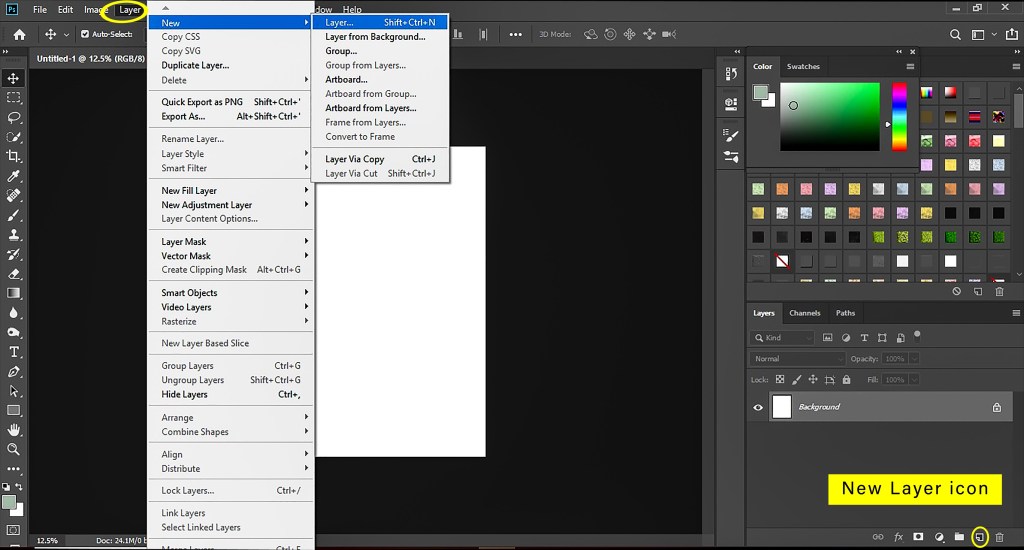This screenshot has width=1024, height=550.
Task: Toggle the layer filter on/off switch
Action: click(917, 336)
